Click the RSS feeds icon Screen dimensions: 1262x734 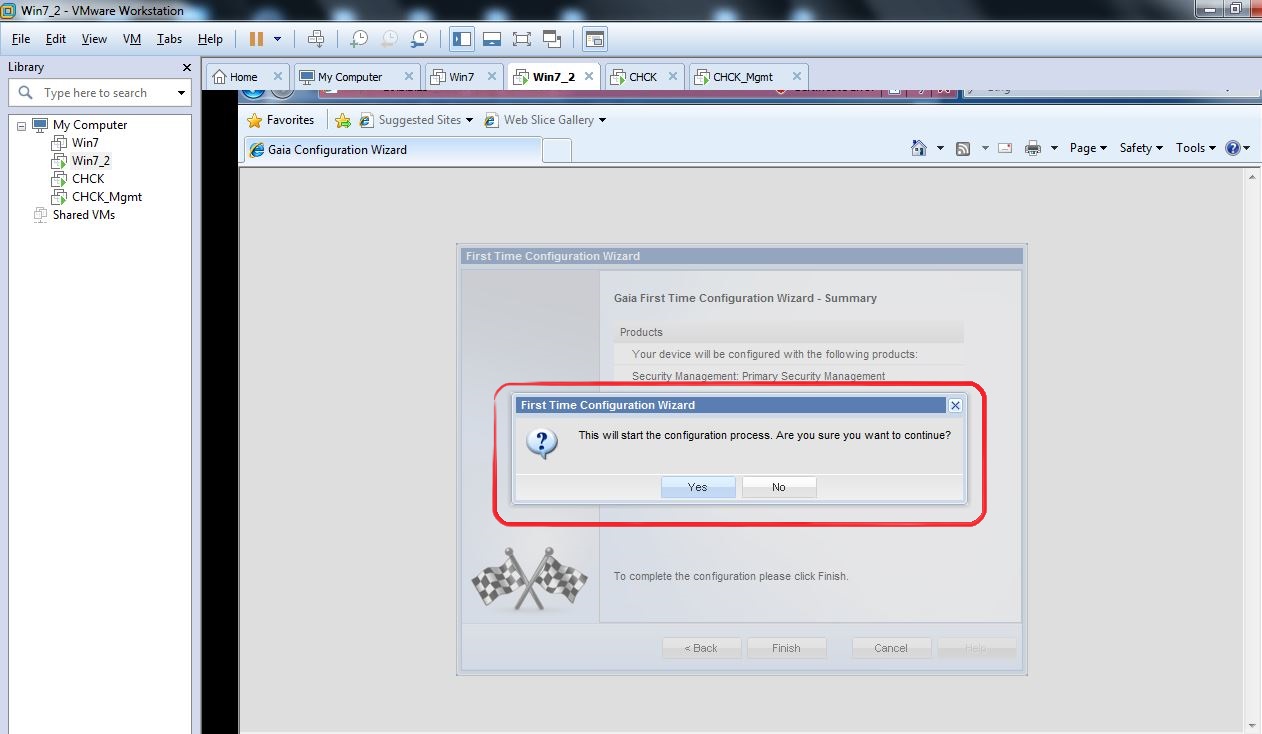click(963, 148)
